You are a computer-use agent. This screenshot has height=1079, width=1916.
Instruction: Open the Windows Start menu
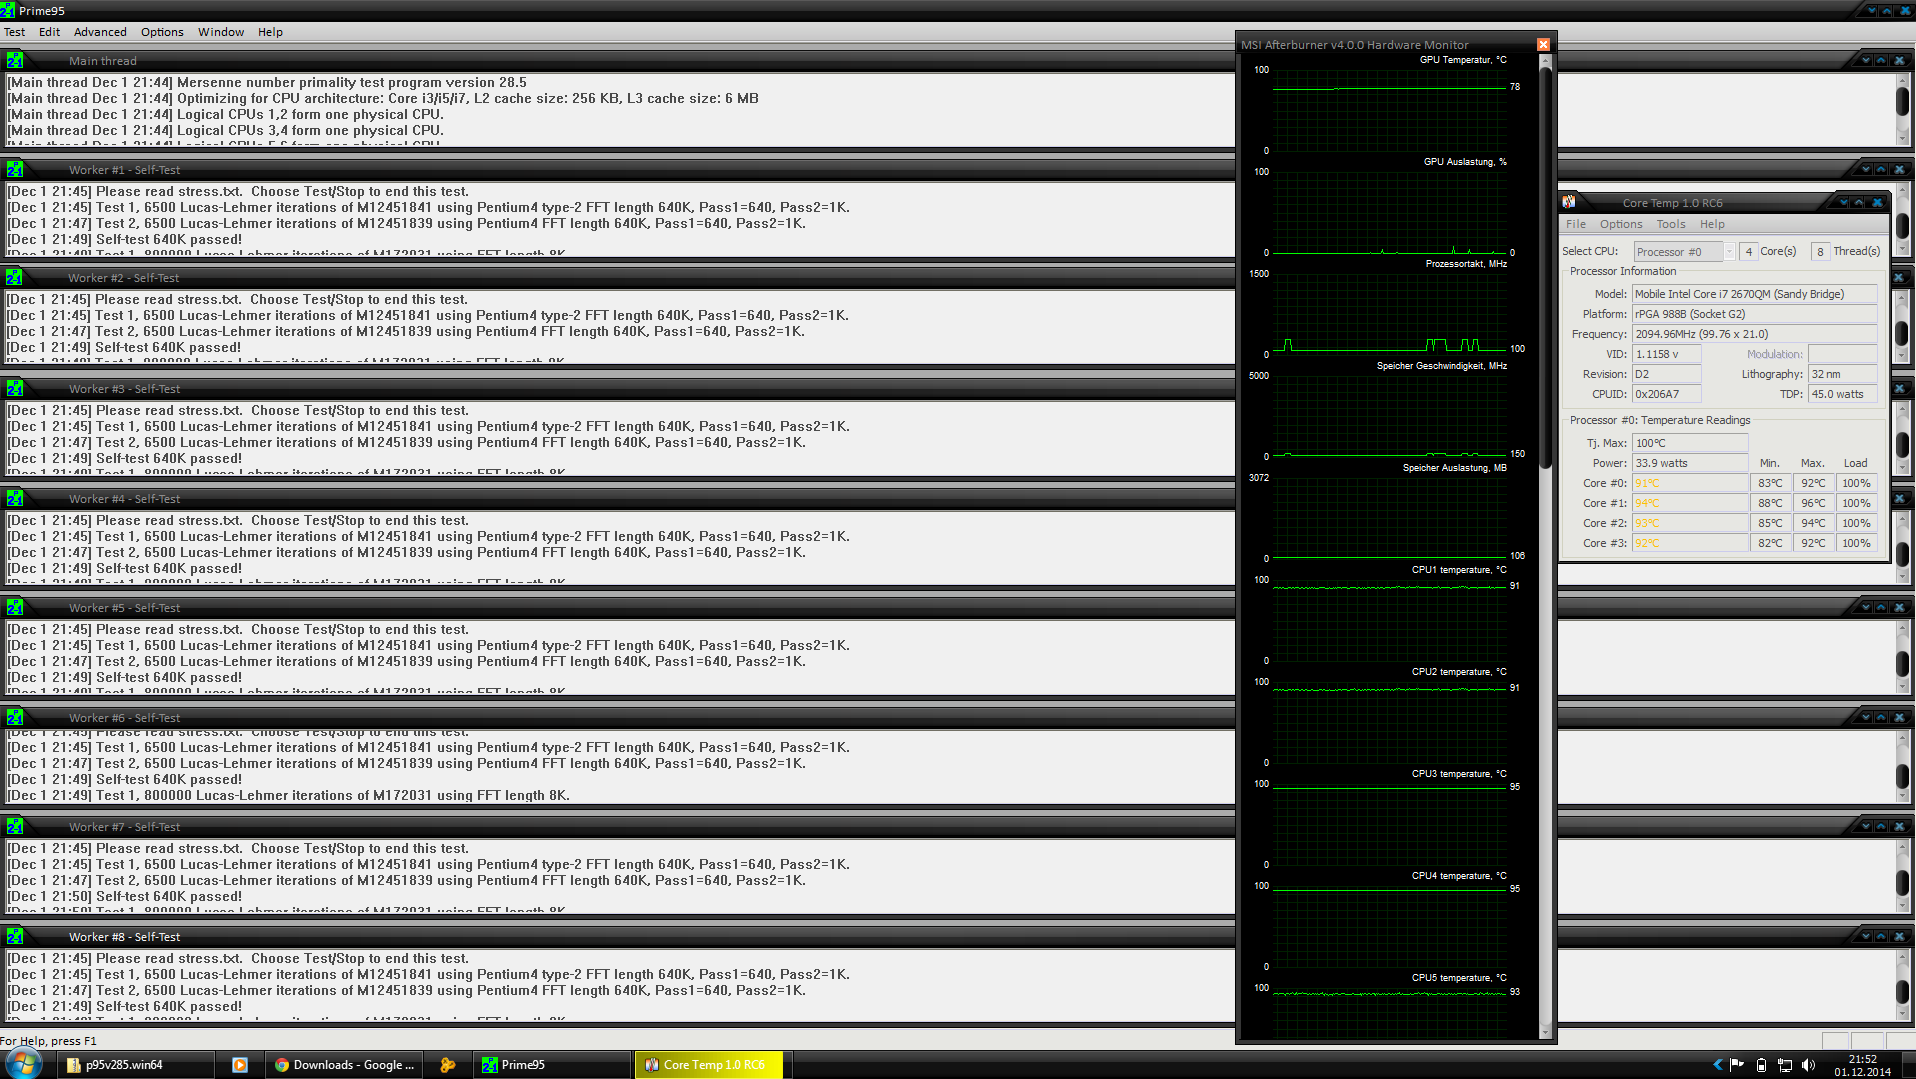coord(22,1064)
